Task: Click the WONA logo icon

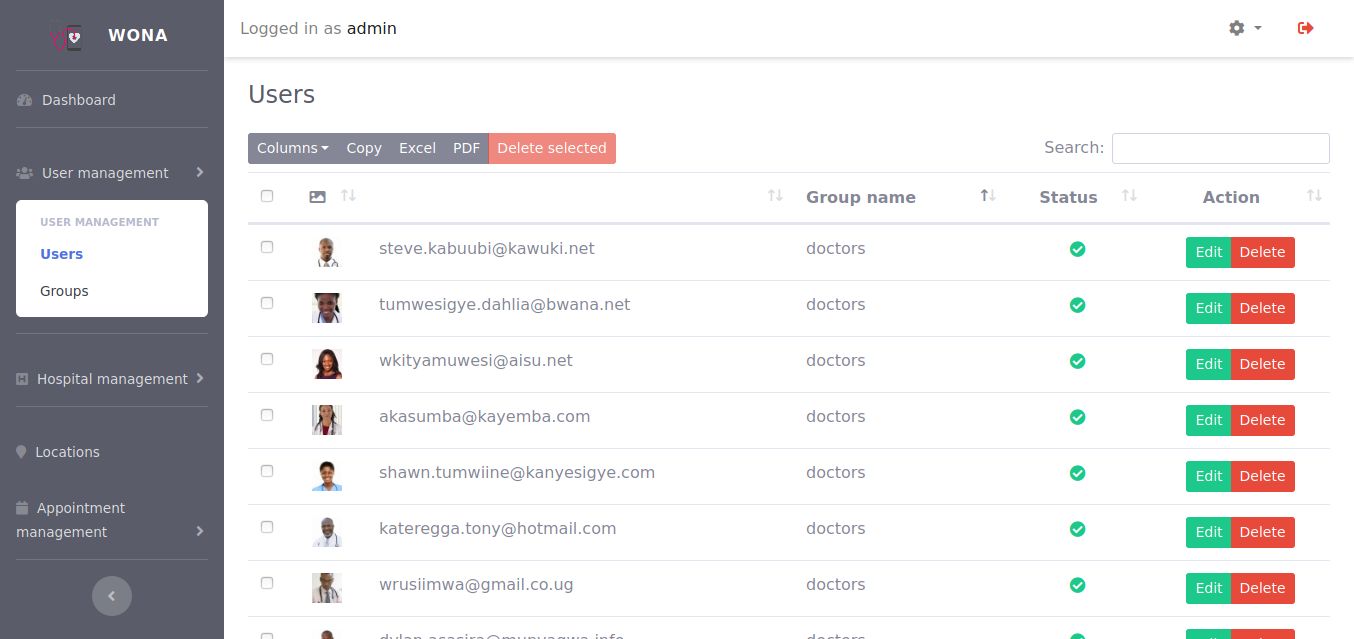Action: pos(67,36)
